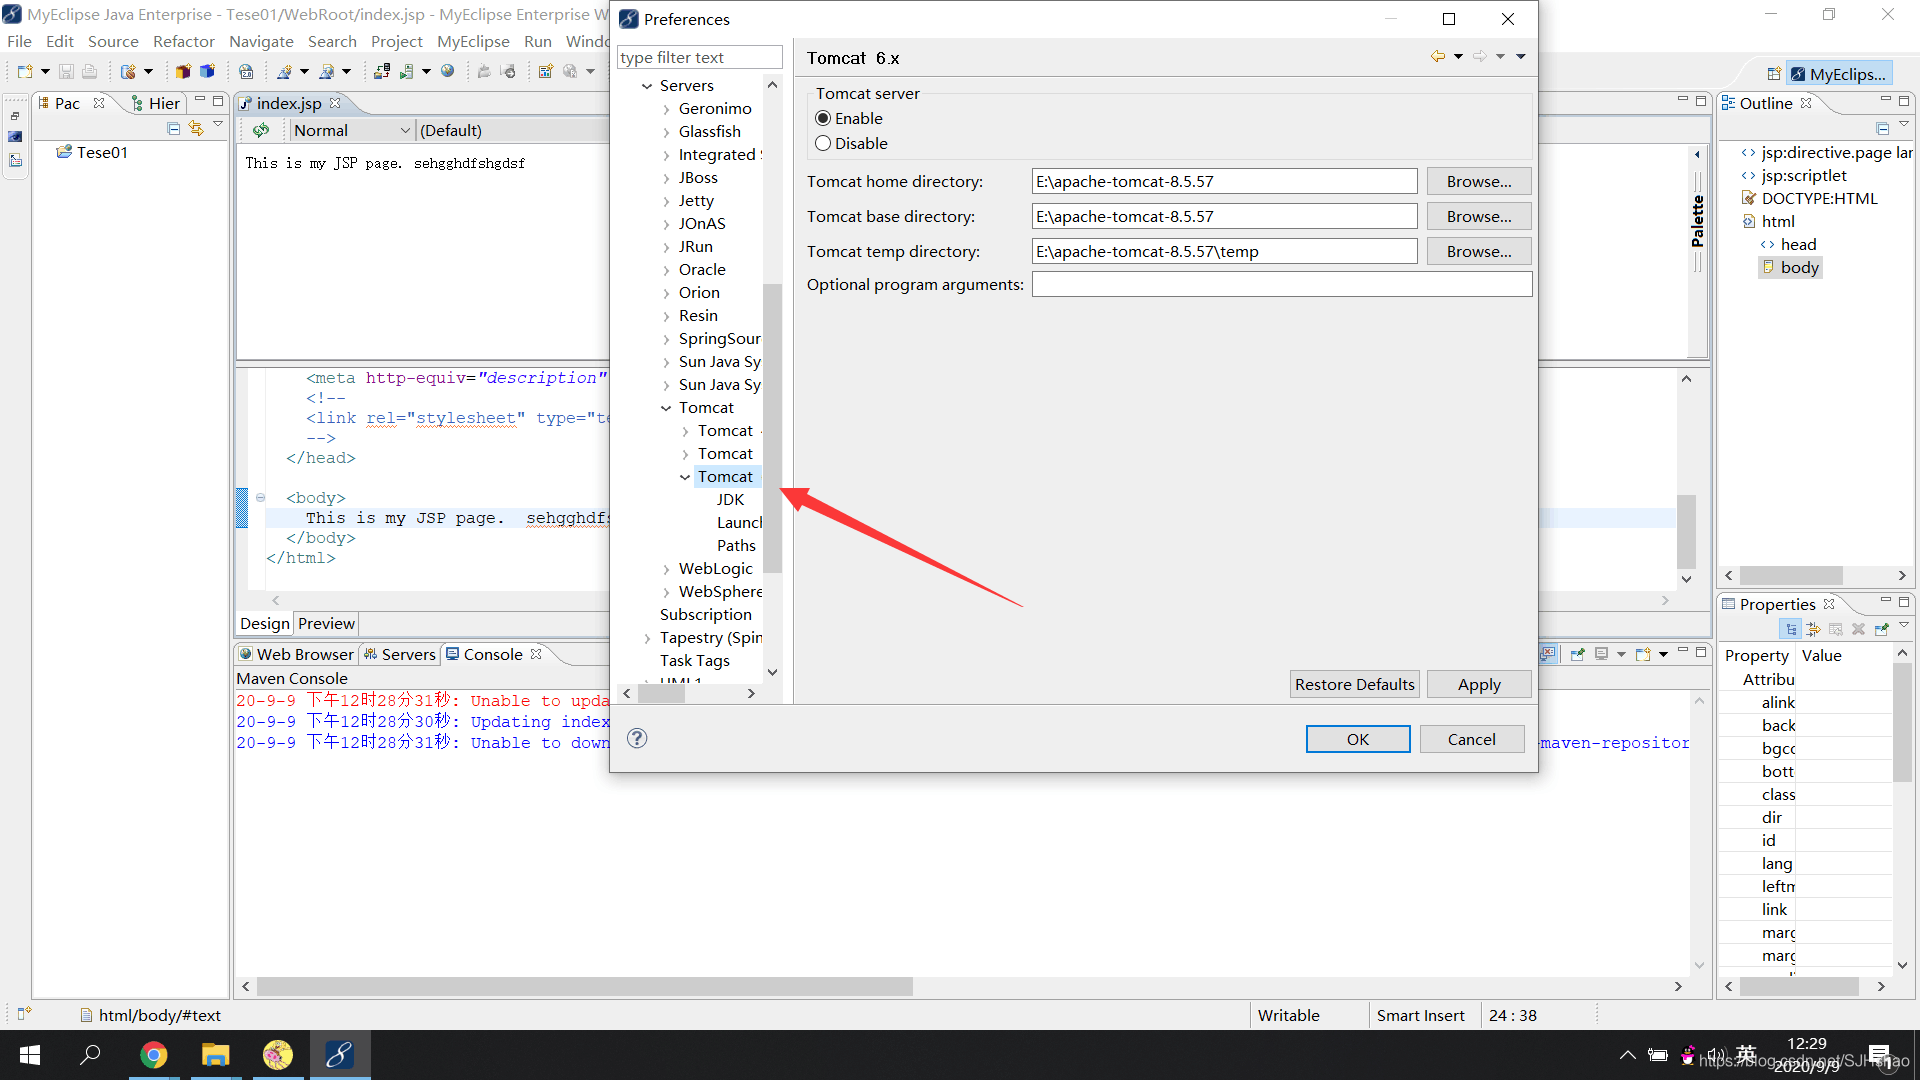Click Browse for Tomcat temp directory
The height and width of the screenshot is (1080, 1920).
pos(1479,251)
